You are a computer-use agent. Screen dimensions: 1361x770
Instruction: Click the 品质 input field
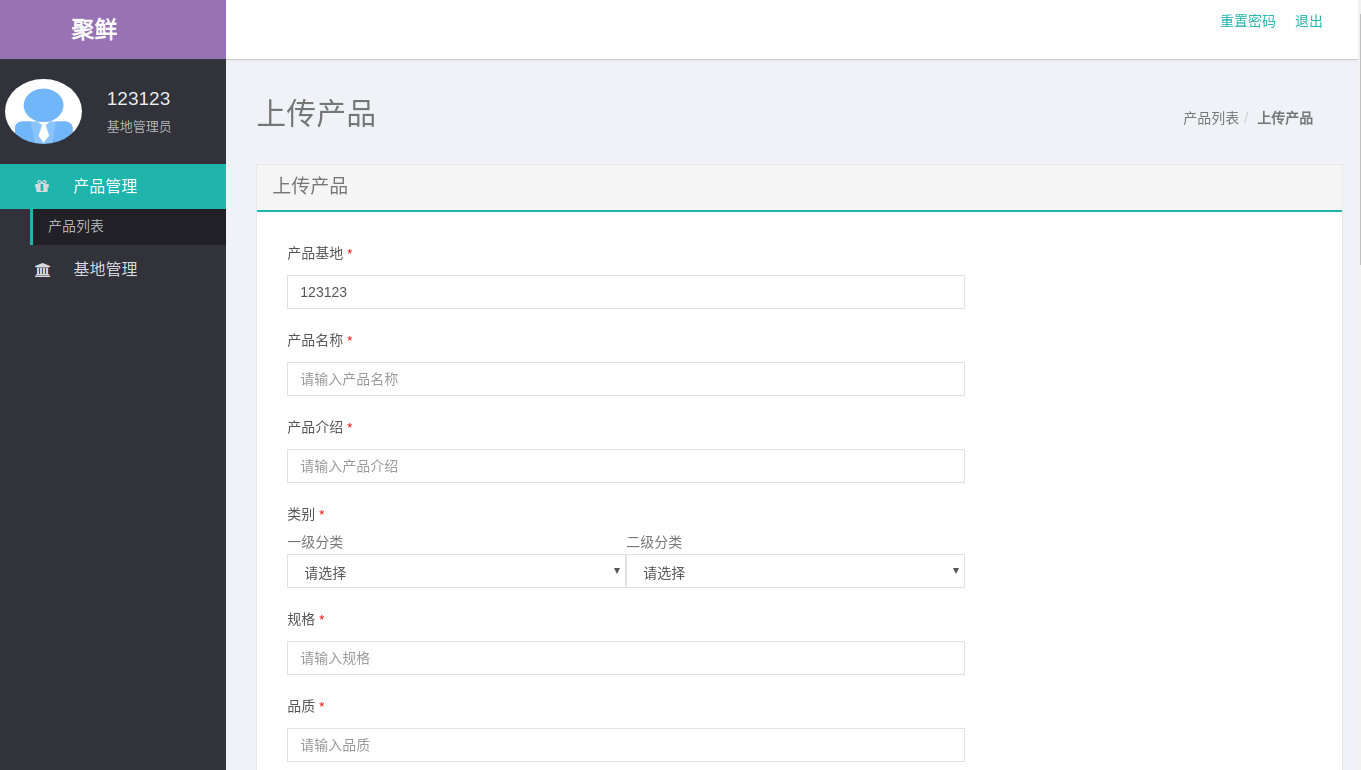point(625,745)
